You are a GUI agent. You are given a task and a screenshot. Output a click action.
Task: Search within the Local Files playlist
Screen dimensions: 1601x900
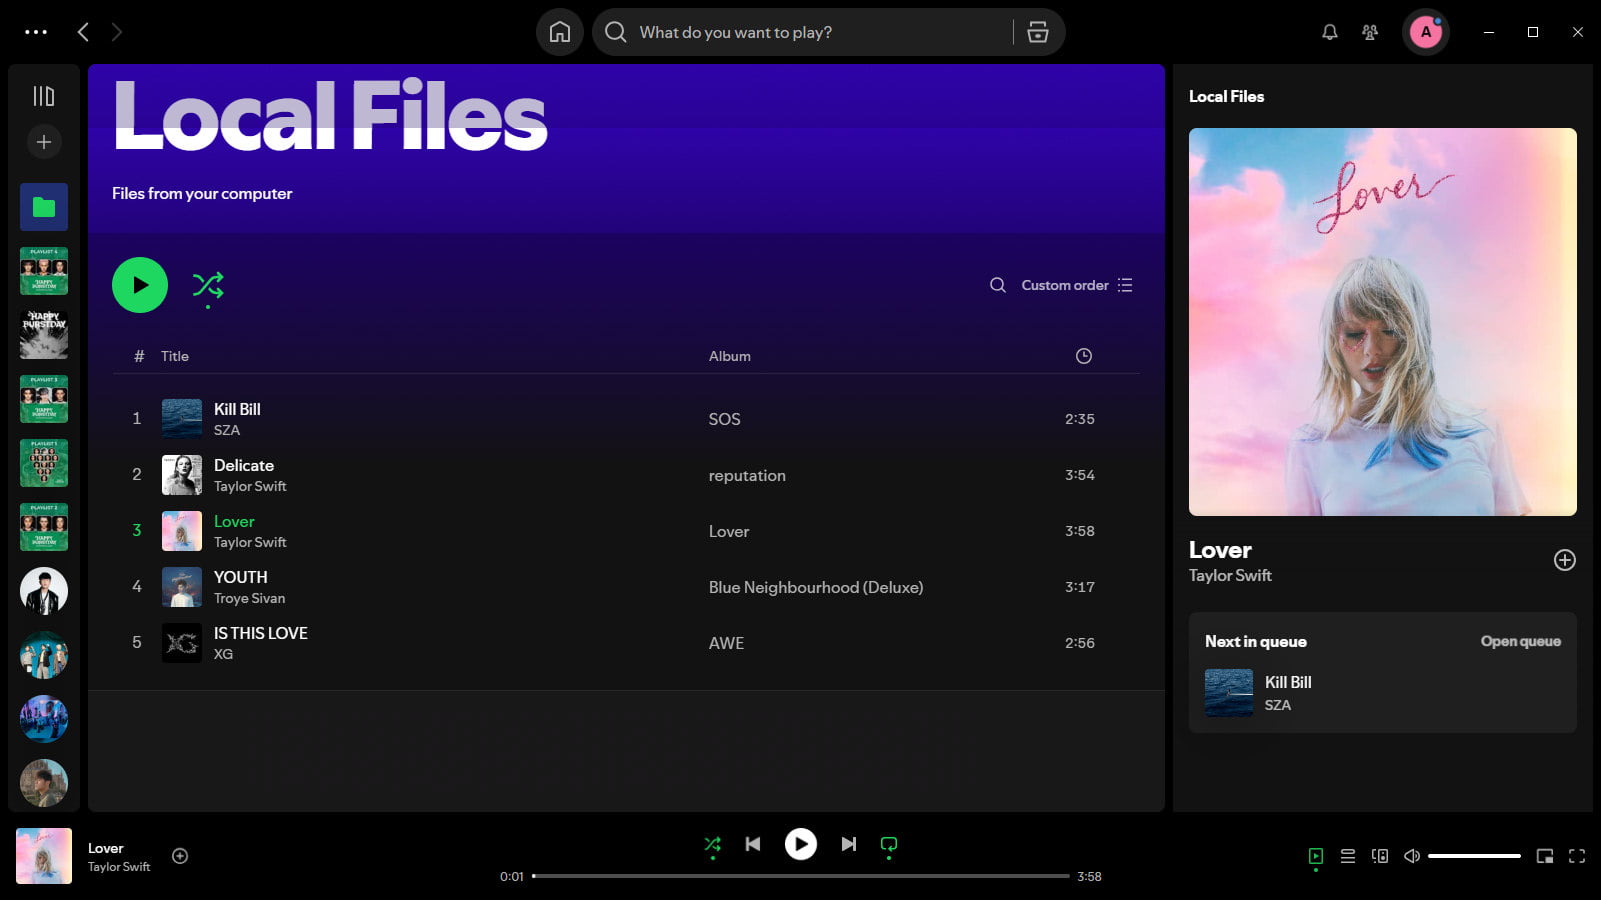coord(998,285)
